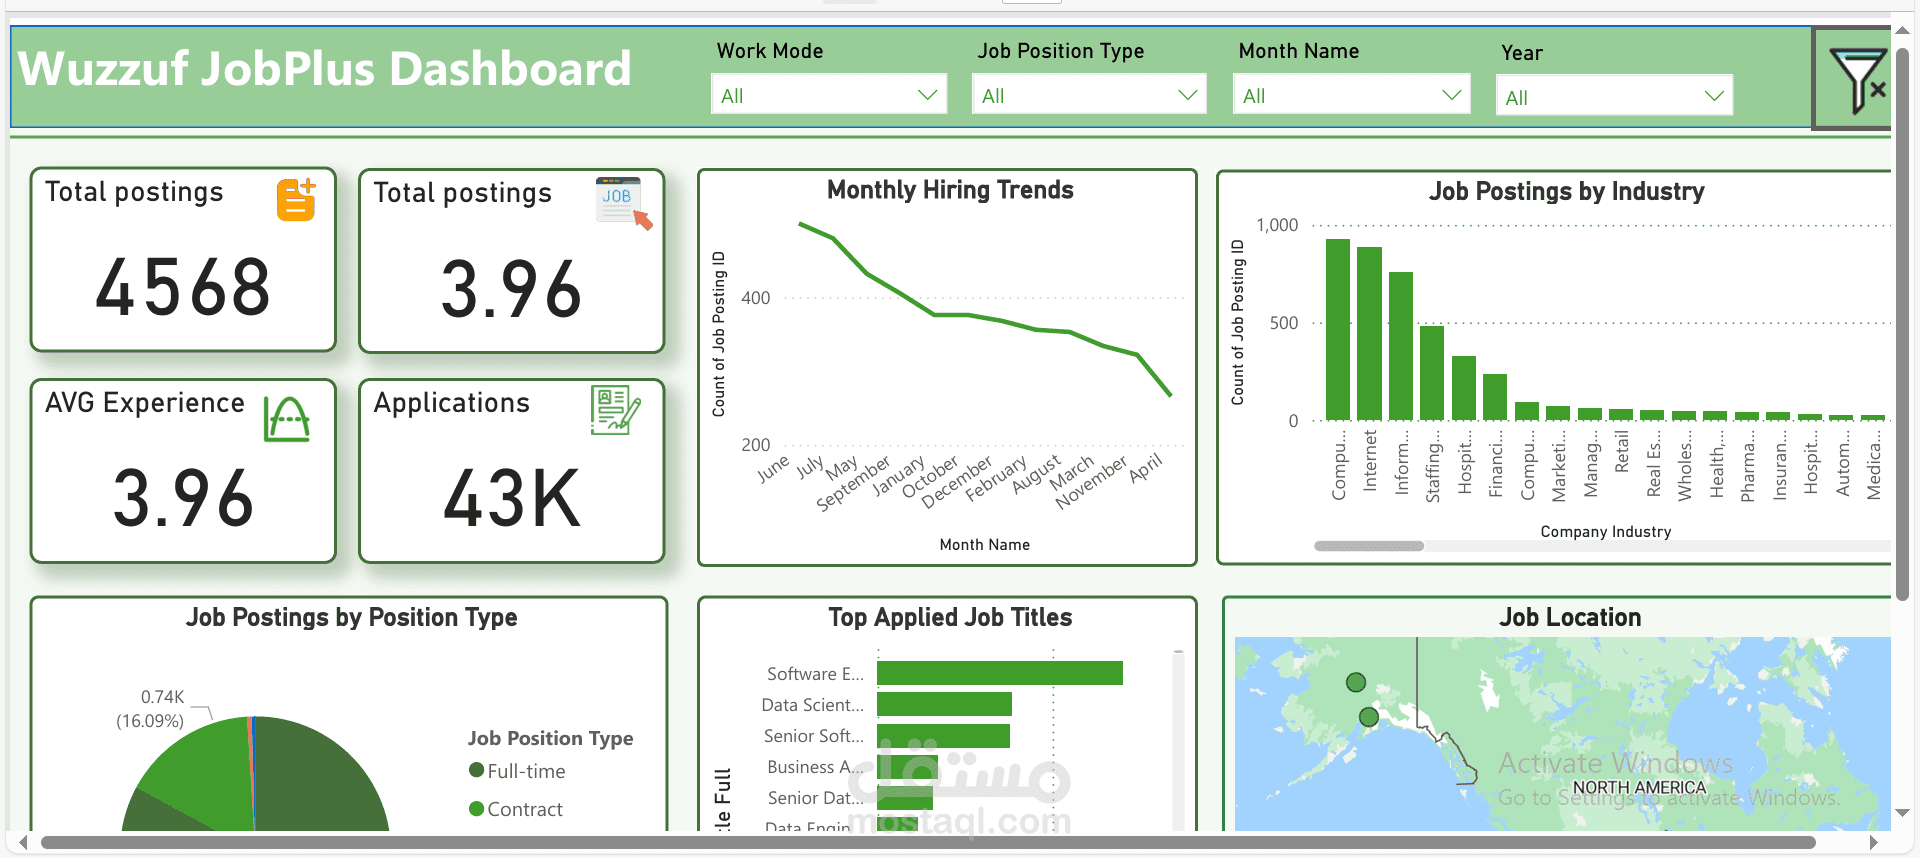Image resolution: width=1920 pixels, height=858 pixels.
Task: Click the Retail label on the industry axis
Action: tap(1621, 451)
